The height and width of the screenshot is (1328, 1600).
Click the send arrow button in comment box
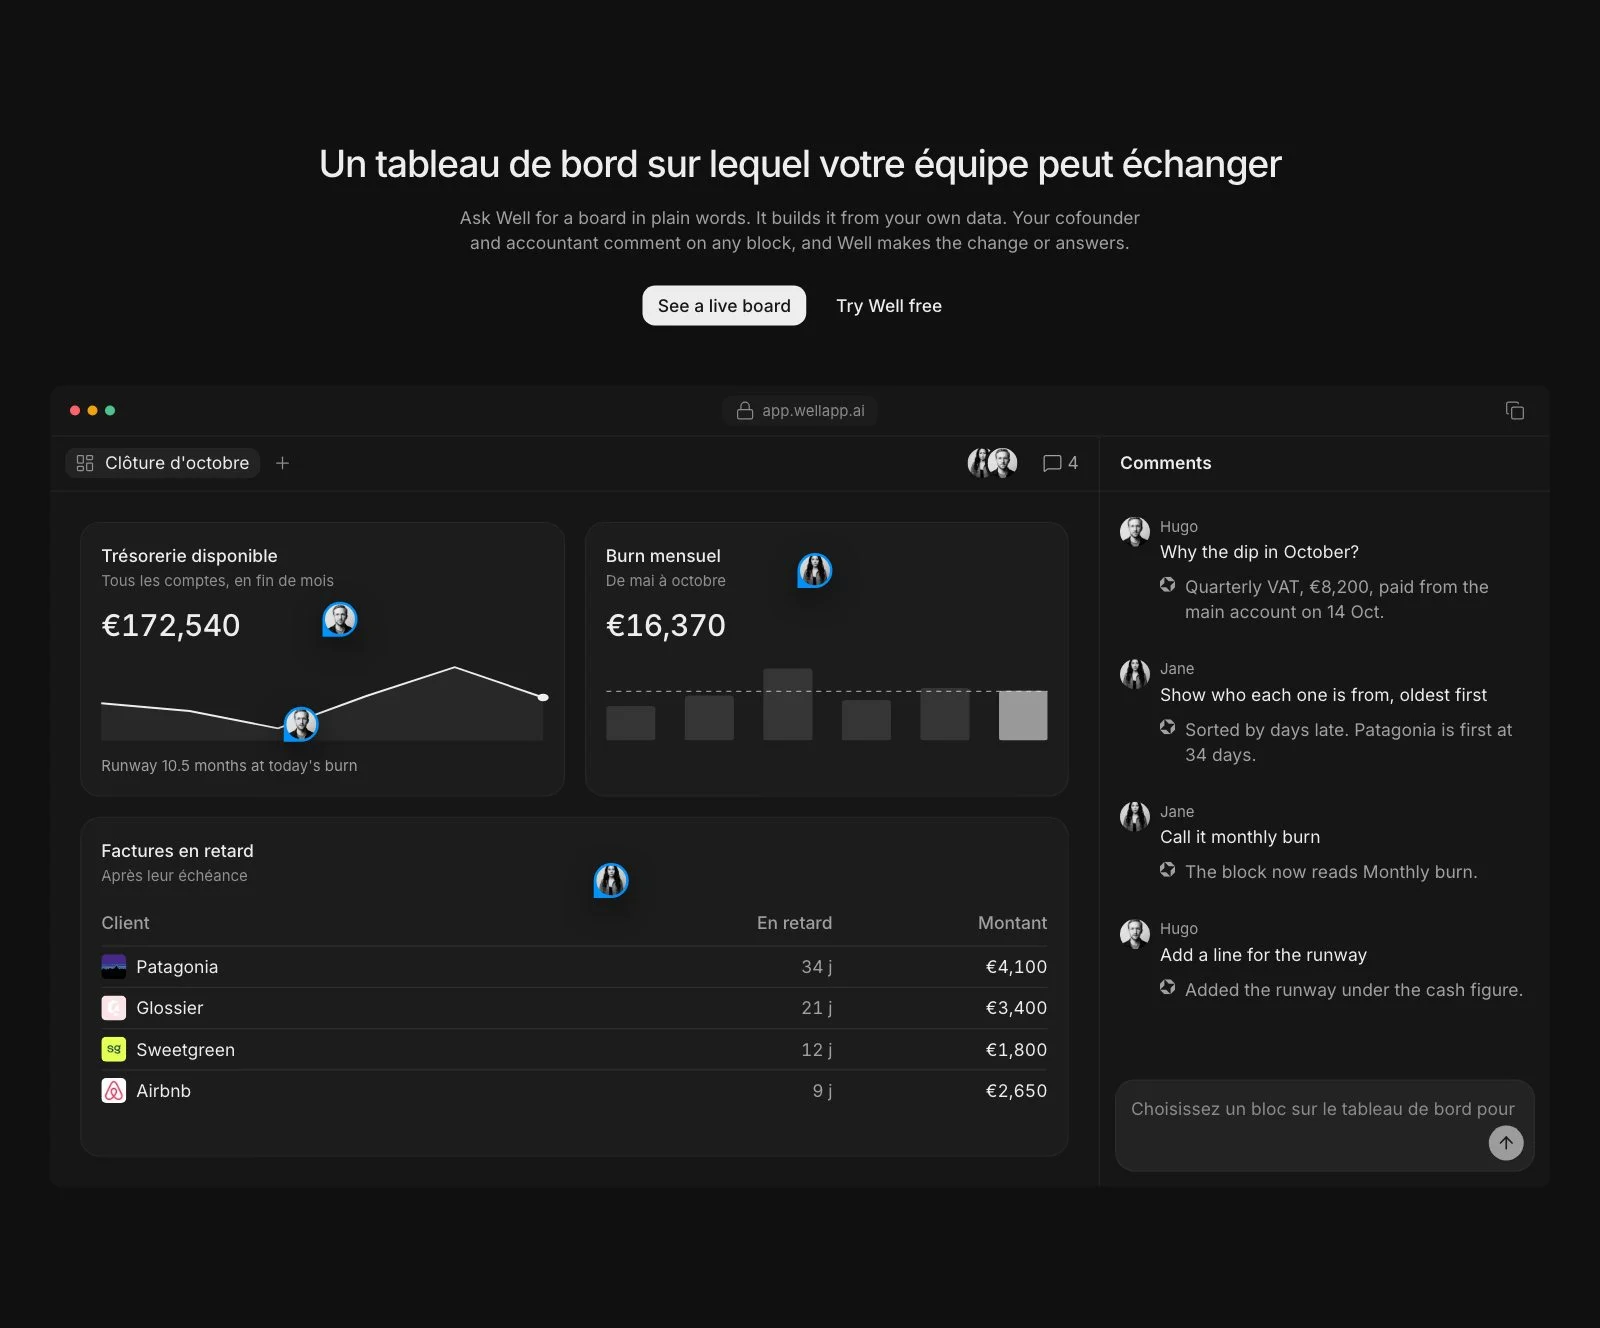1505,1142
